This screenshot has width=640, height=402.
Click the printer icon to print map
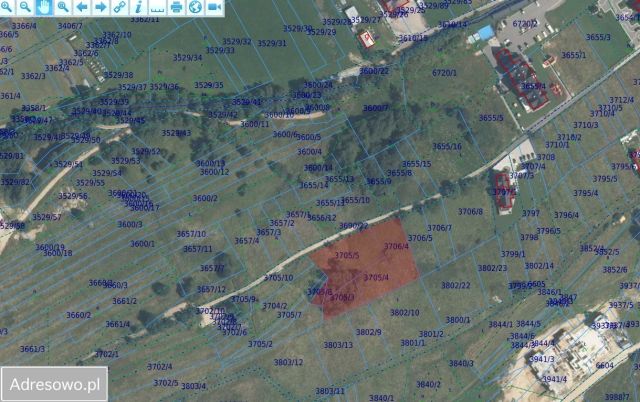pyautogui.click(x=176, y=7)
